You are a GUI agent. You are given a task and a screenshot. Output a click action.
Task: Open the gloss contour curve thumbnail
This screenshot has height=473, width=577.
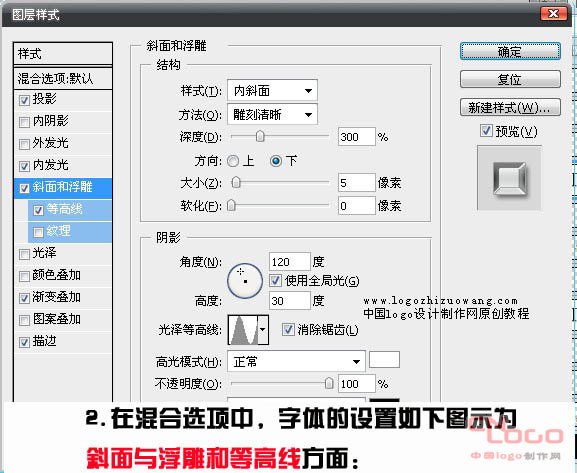point(243,330)
